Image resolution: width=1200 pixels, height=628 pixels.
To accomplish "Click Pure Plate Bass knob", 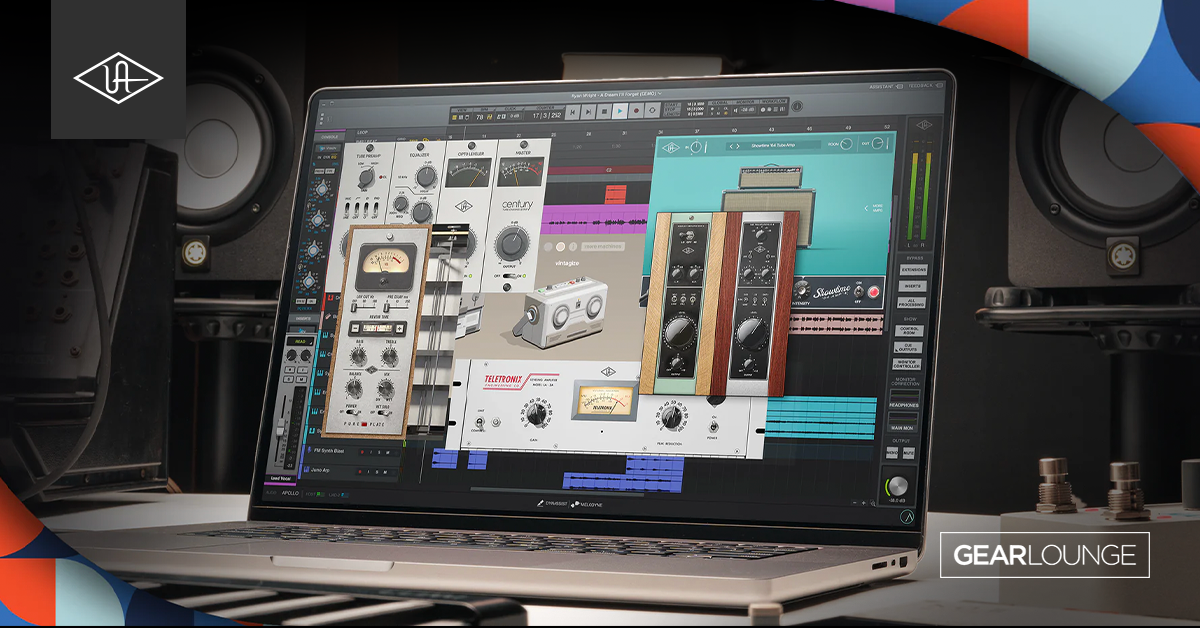I will click(x=358, y=356).
